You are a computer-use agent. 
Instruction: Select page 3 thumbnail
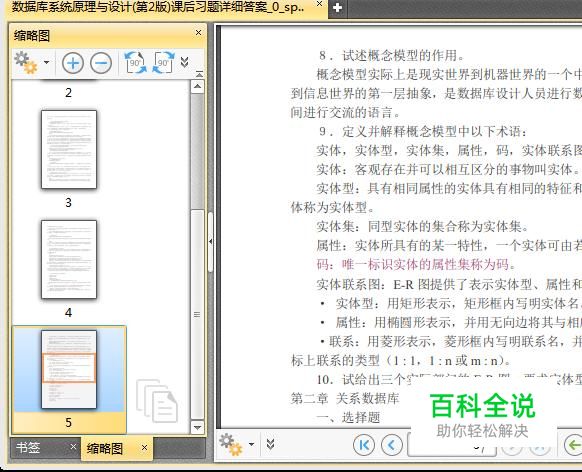(69, 149)
